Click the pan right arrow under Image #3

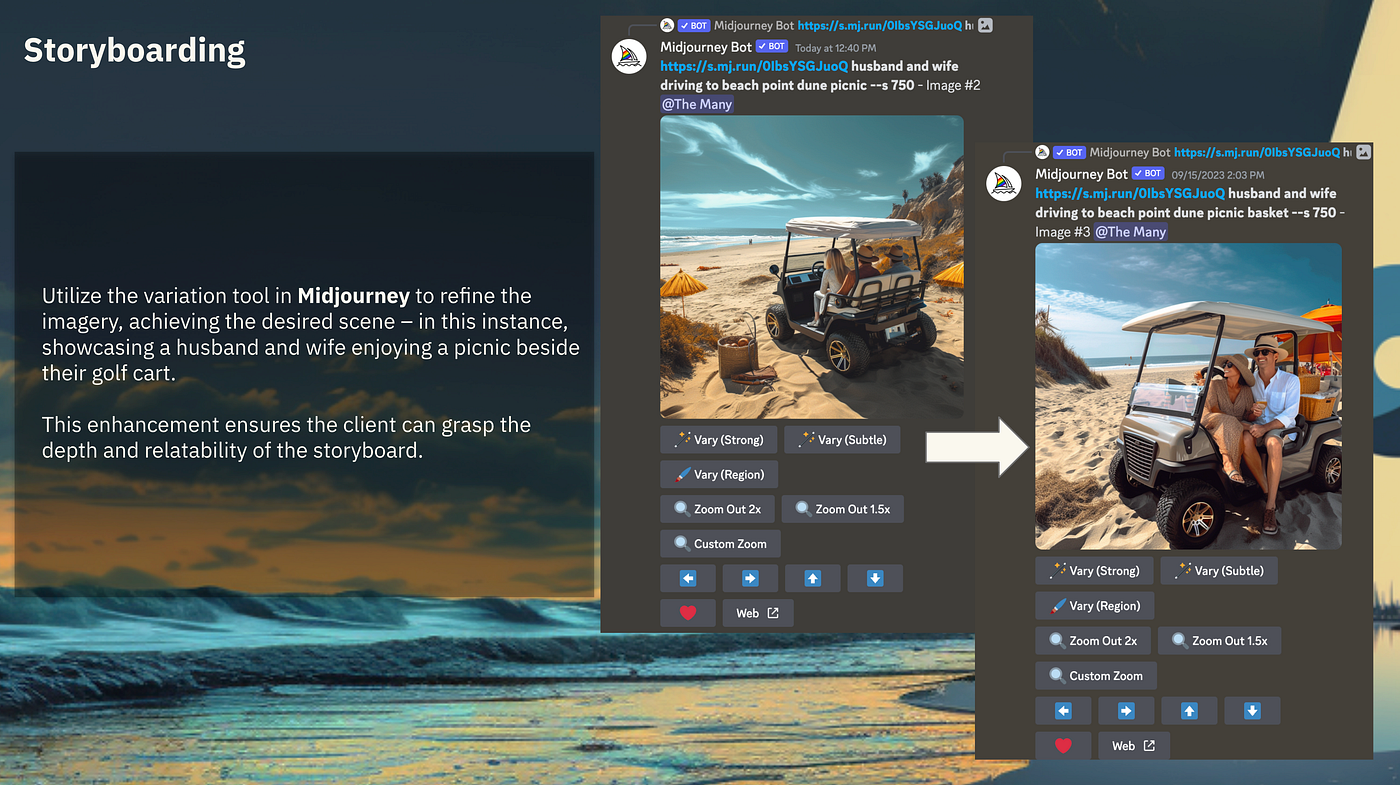pos(1126,711)
